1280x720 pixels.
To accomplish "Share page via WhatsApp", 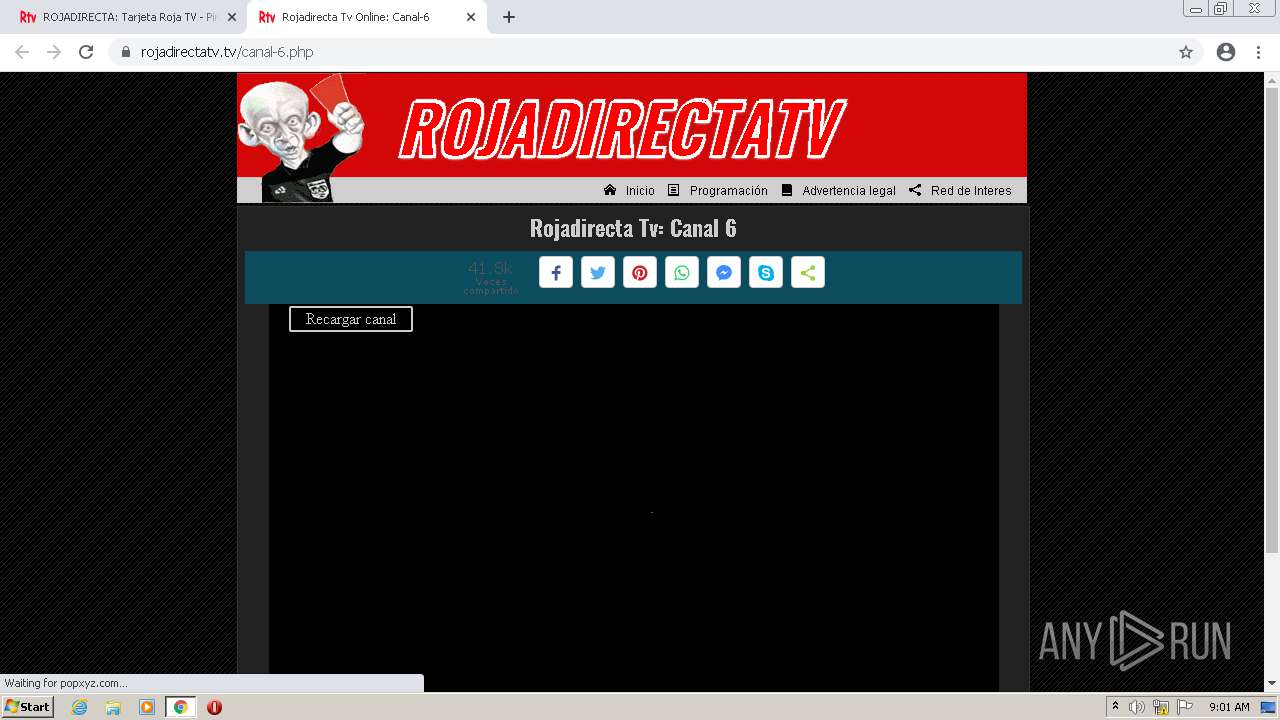I will (682, 273).
